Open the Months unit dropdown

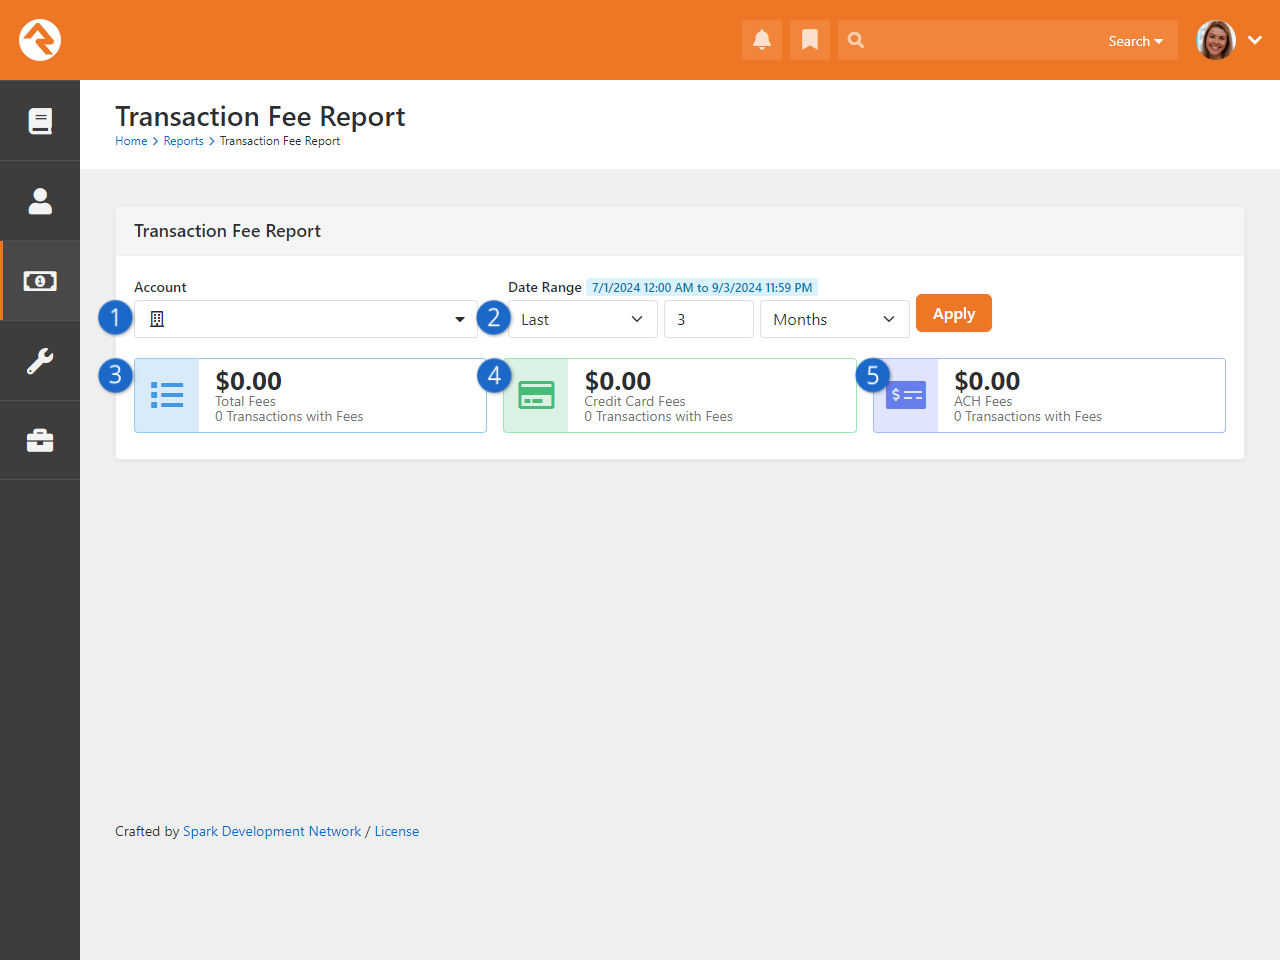[835, 319]
